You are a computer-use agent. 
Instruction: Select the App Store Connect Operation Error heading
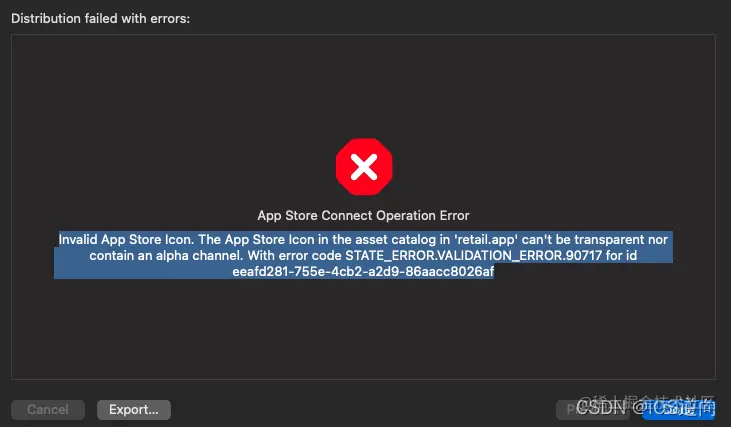[363, 216]
